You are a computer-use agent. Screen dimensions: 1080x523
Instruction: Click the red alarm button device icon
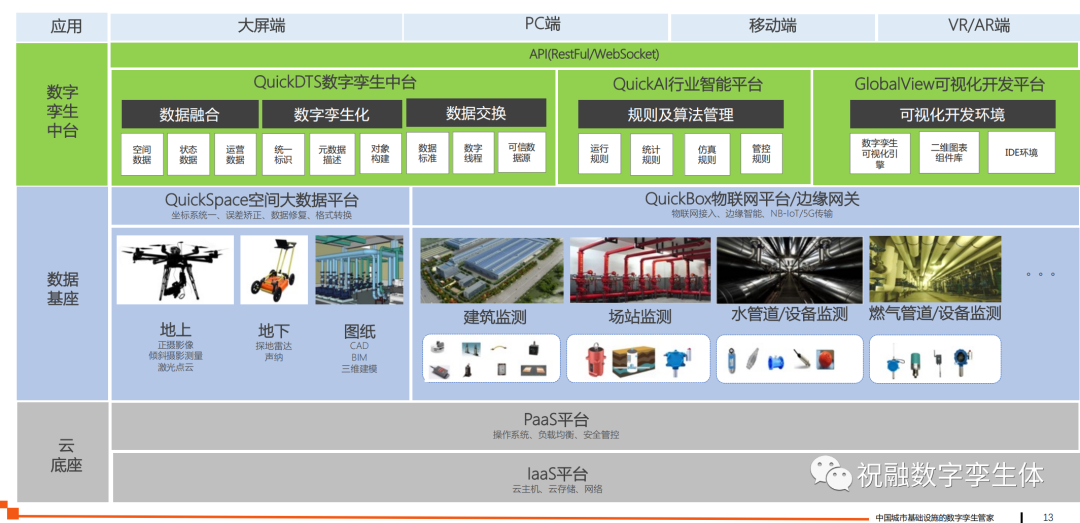(827, 359)
